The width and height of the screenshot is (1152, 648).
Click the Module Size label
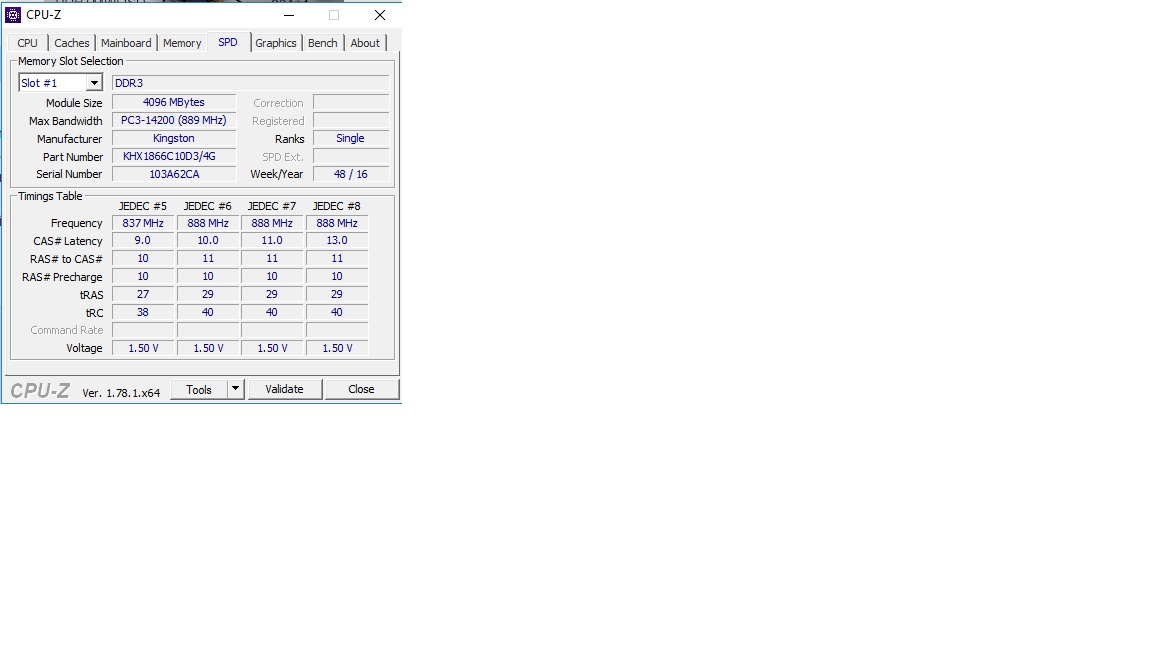click(74, 103)
